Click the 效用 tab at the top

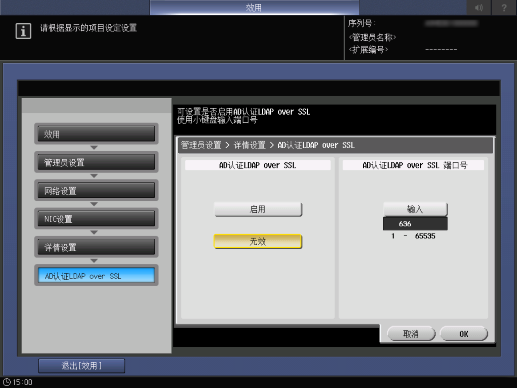pos(254,7)
